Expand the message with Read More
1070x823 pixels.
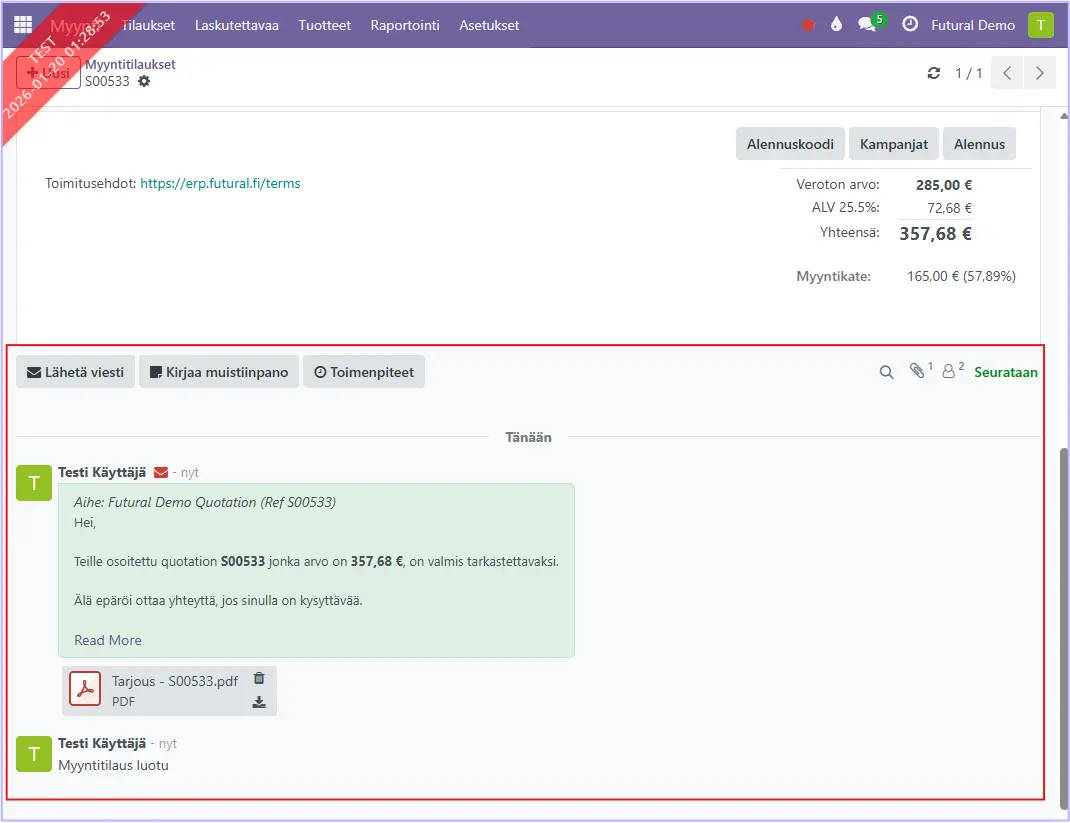click(108, 640)
